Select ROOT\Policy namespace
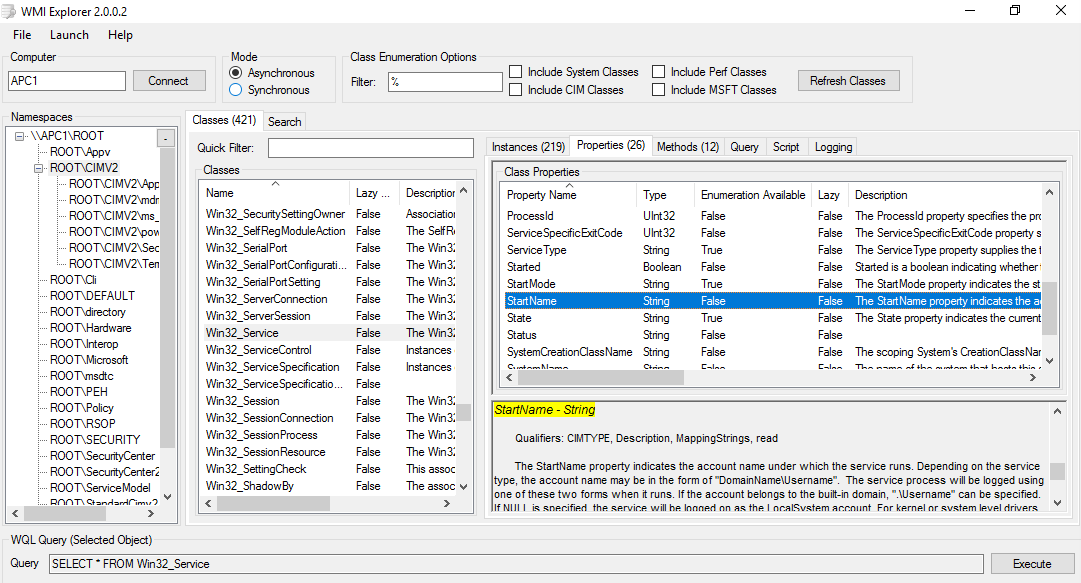 pos(82,408)
